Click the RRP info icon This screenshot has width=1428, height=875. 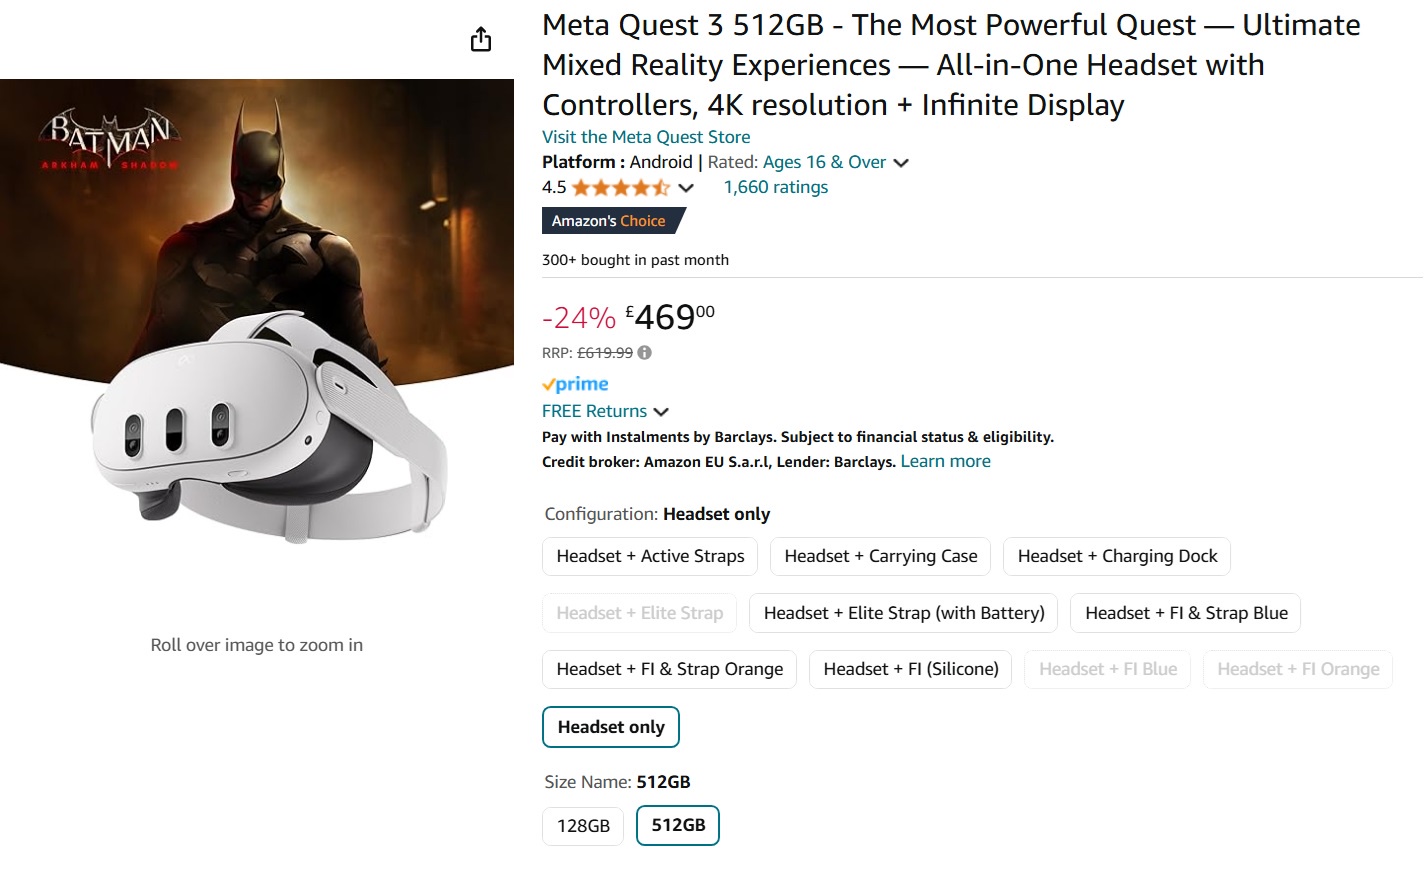645,352
